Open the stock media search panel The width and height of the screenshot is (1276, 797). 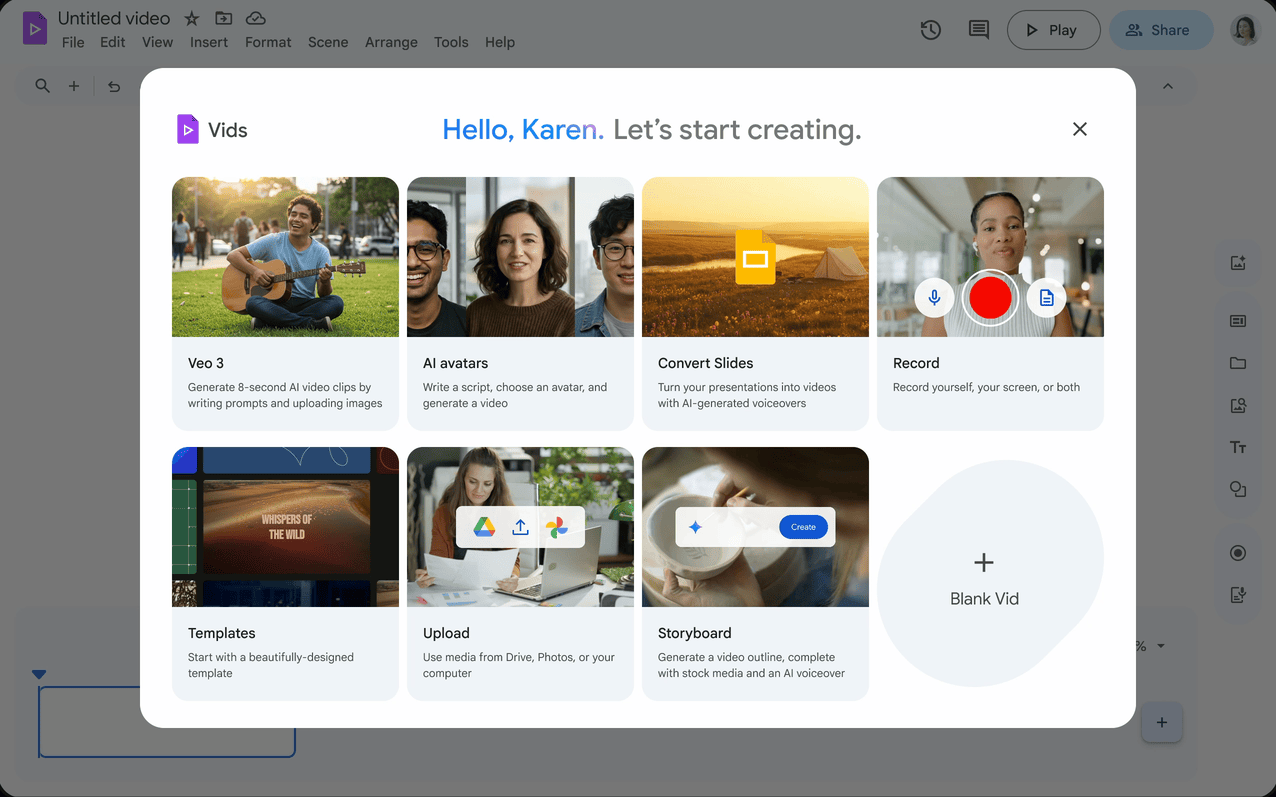pos(1238,405)
